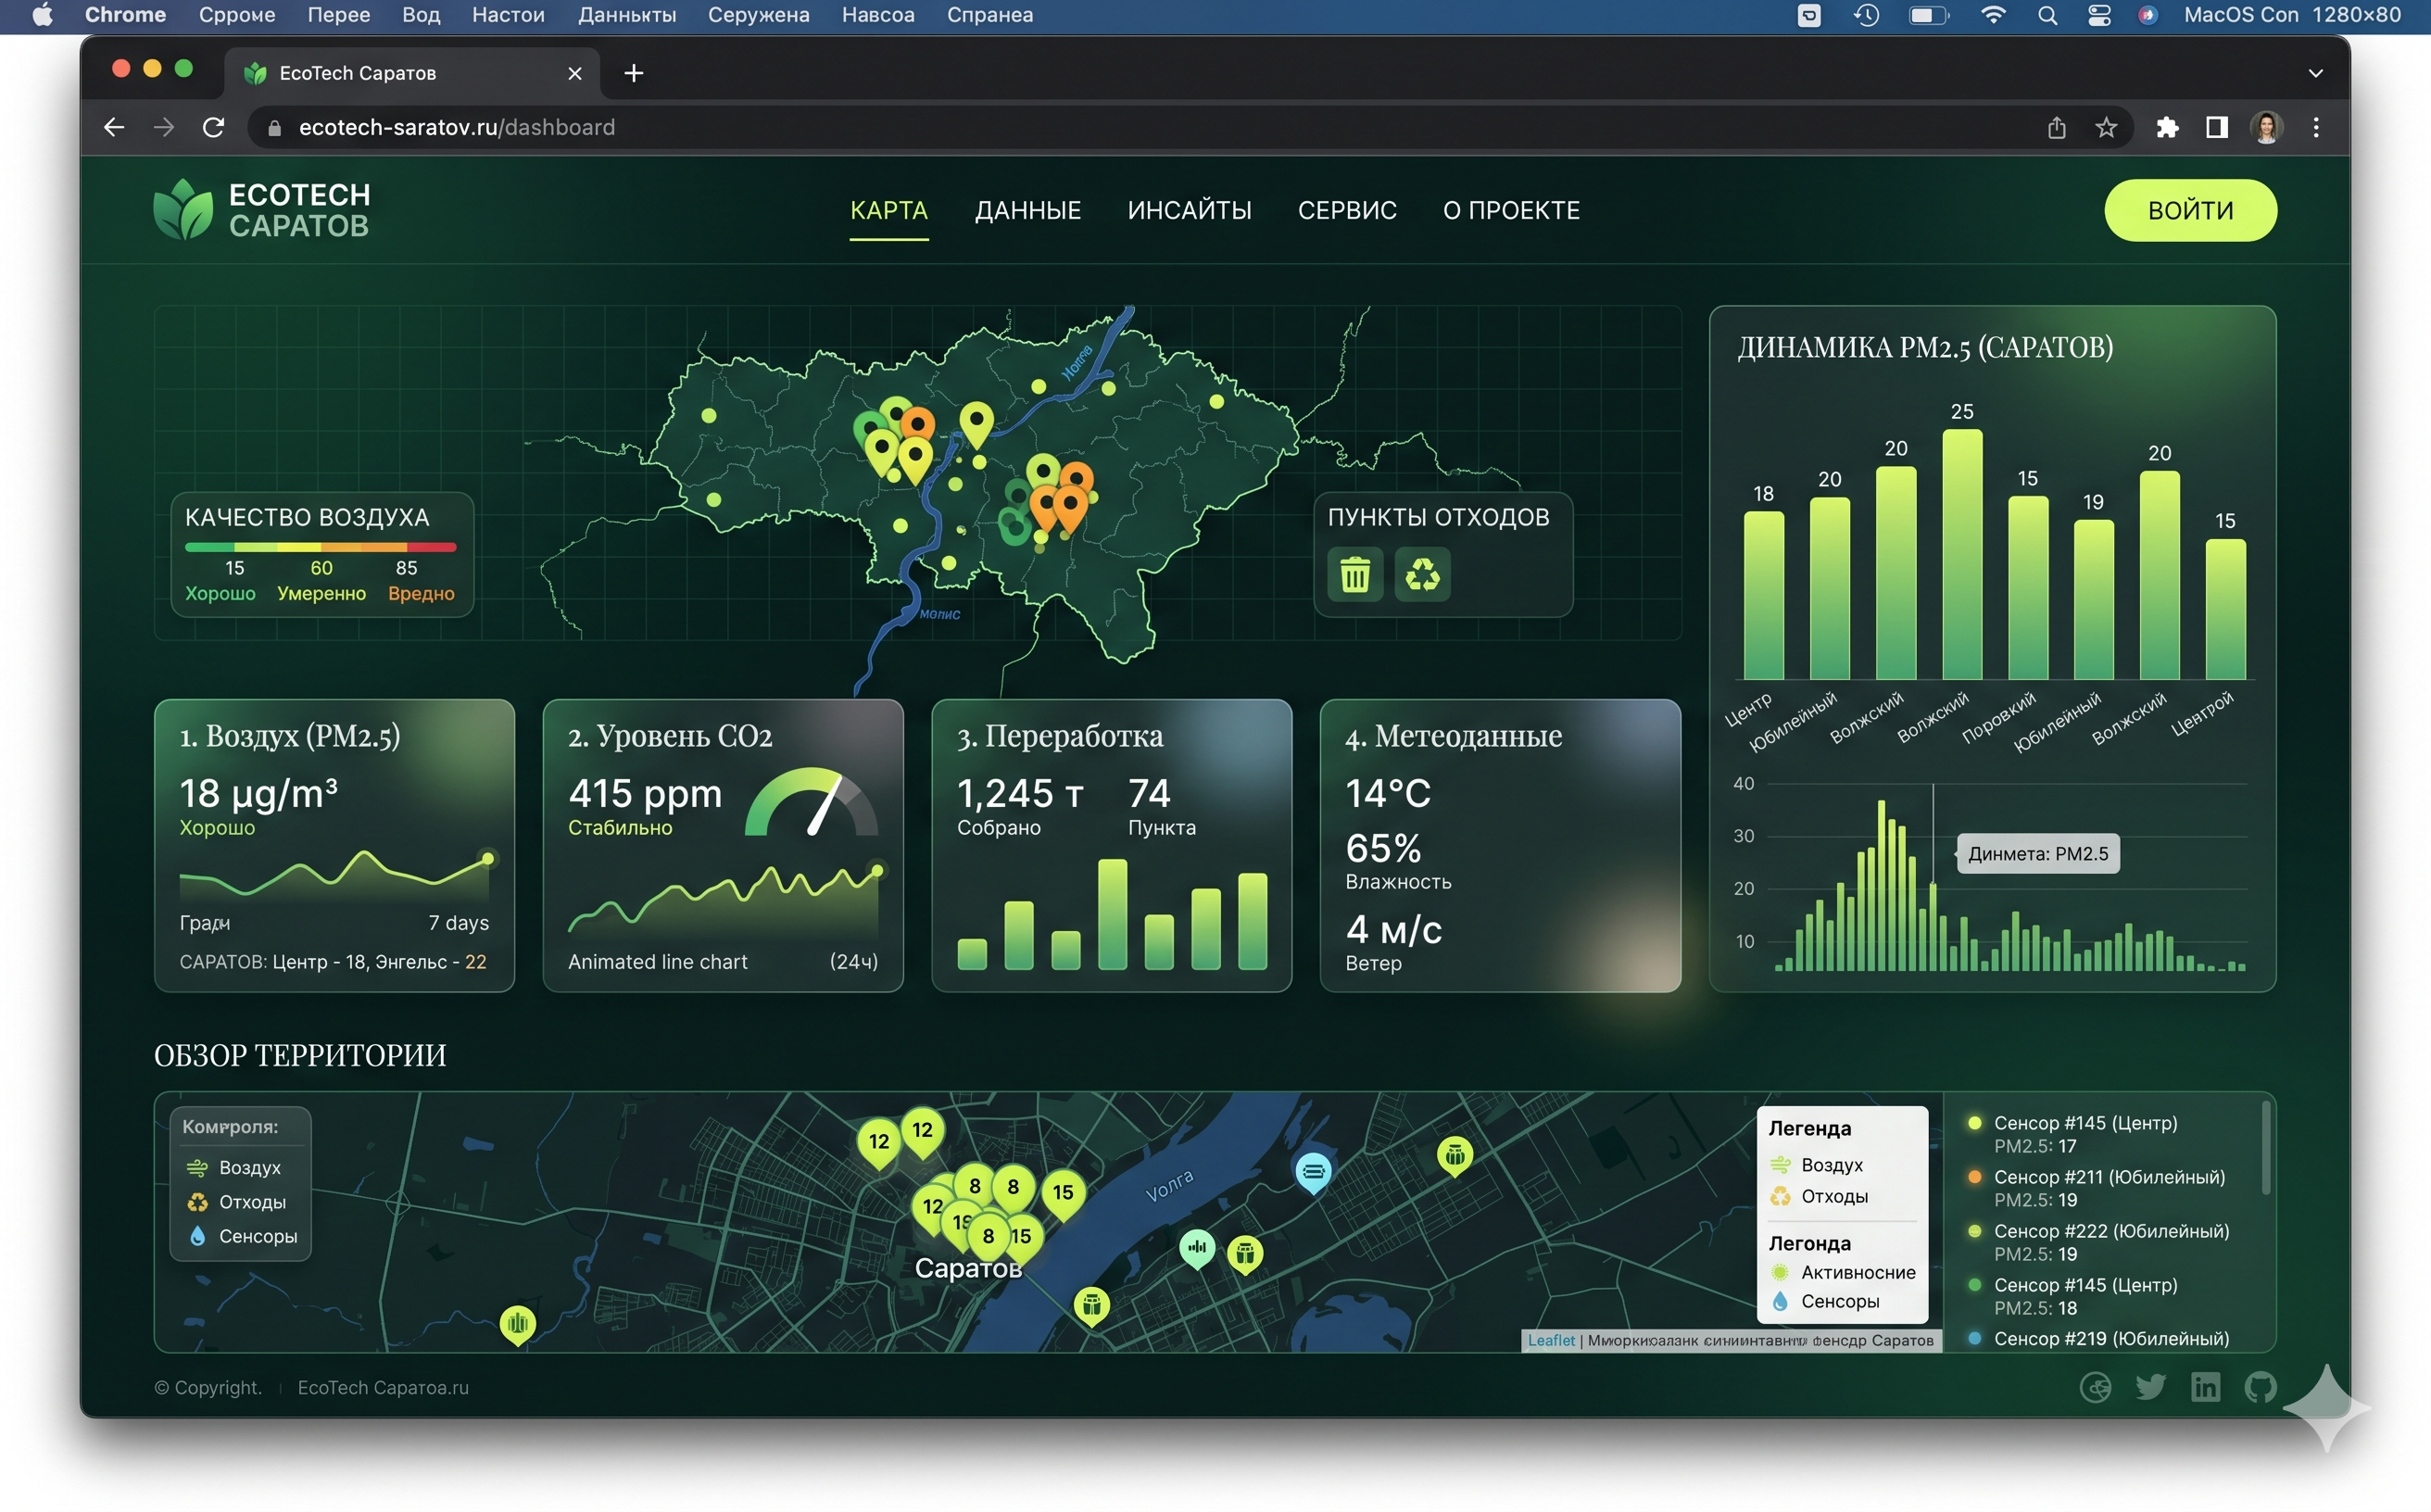Toggle Отходы layer in Комғроля panel
This screenshot has height=1512, width=2431.
[x=236, y=1202]
